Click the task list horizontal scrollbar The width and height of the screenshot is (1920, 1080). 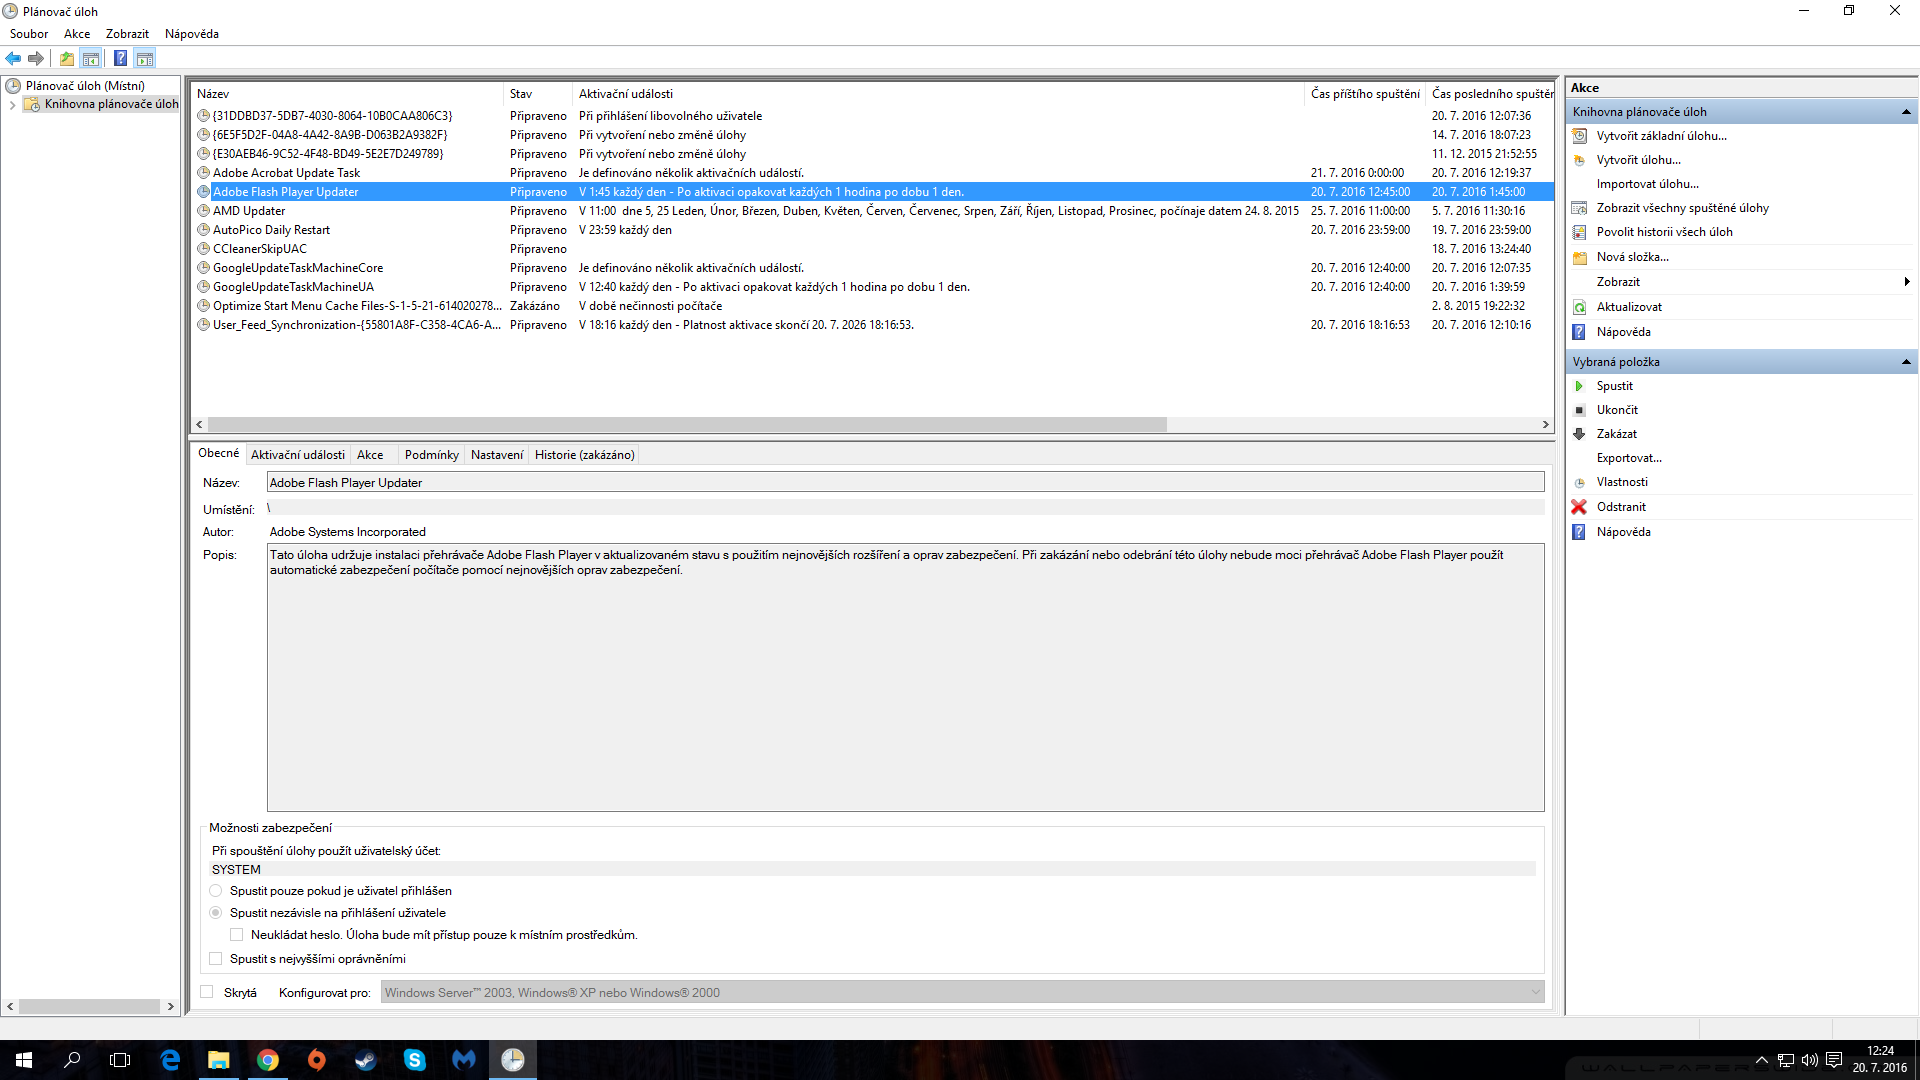[x=686, y=425]
